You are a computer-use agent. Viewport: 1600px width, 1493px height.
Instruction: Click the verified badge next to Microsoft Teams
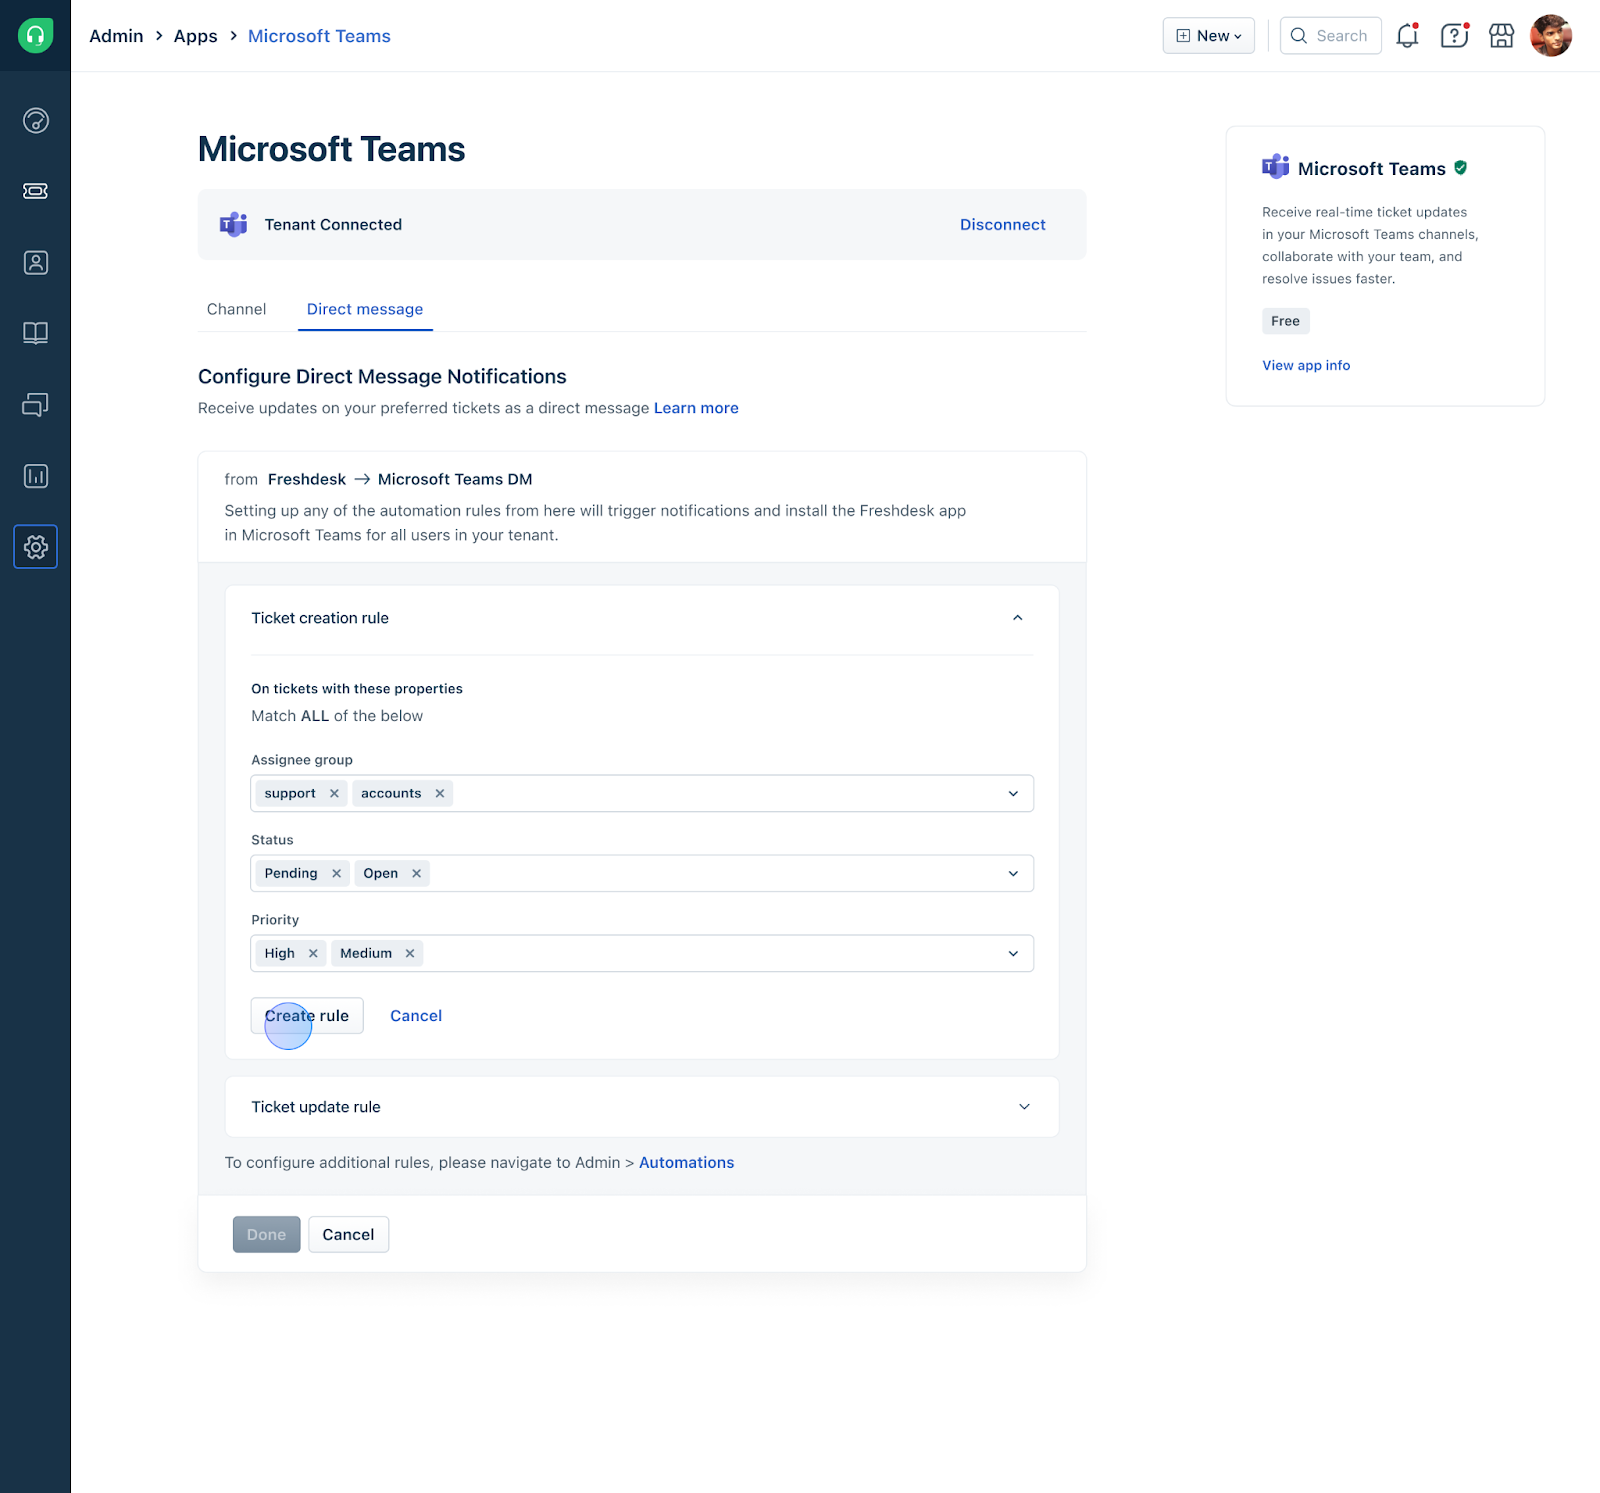[1460, 168]
